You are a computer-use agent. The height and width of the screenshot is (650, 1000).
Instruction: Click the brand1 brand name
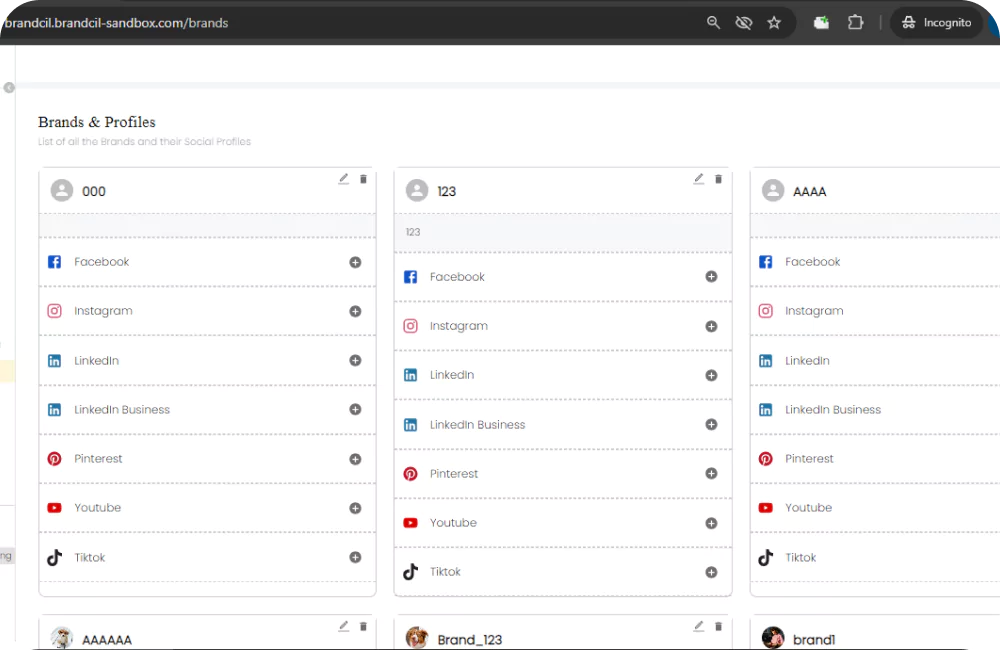click(x=814, y=640)
